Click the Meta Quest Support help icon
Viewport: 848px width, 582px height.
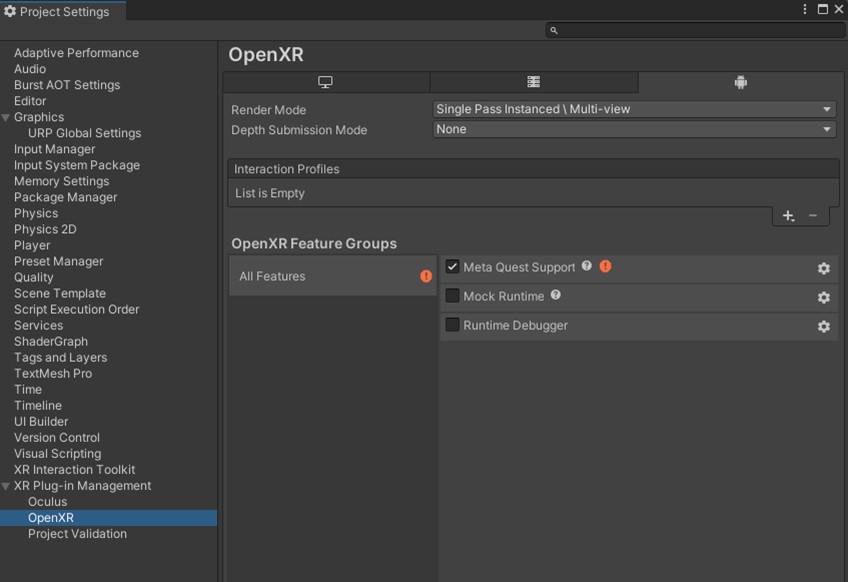(587, 266)
